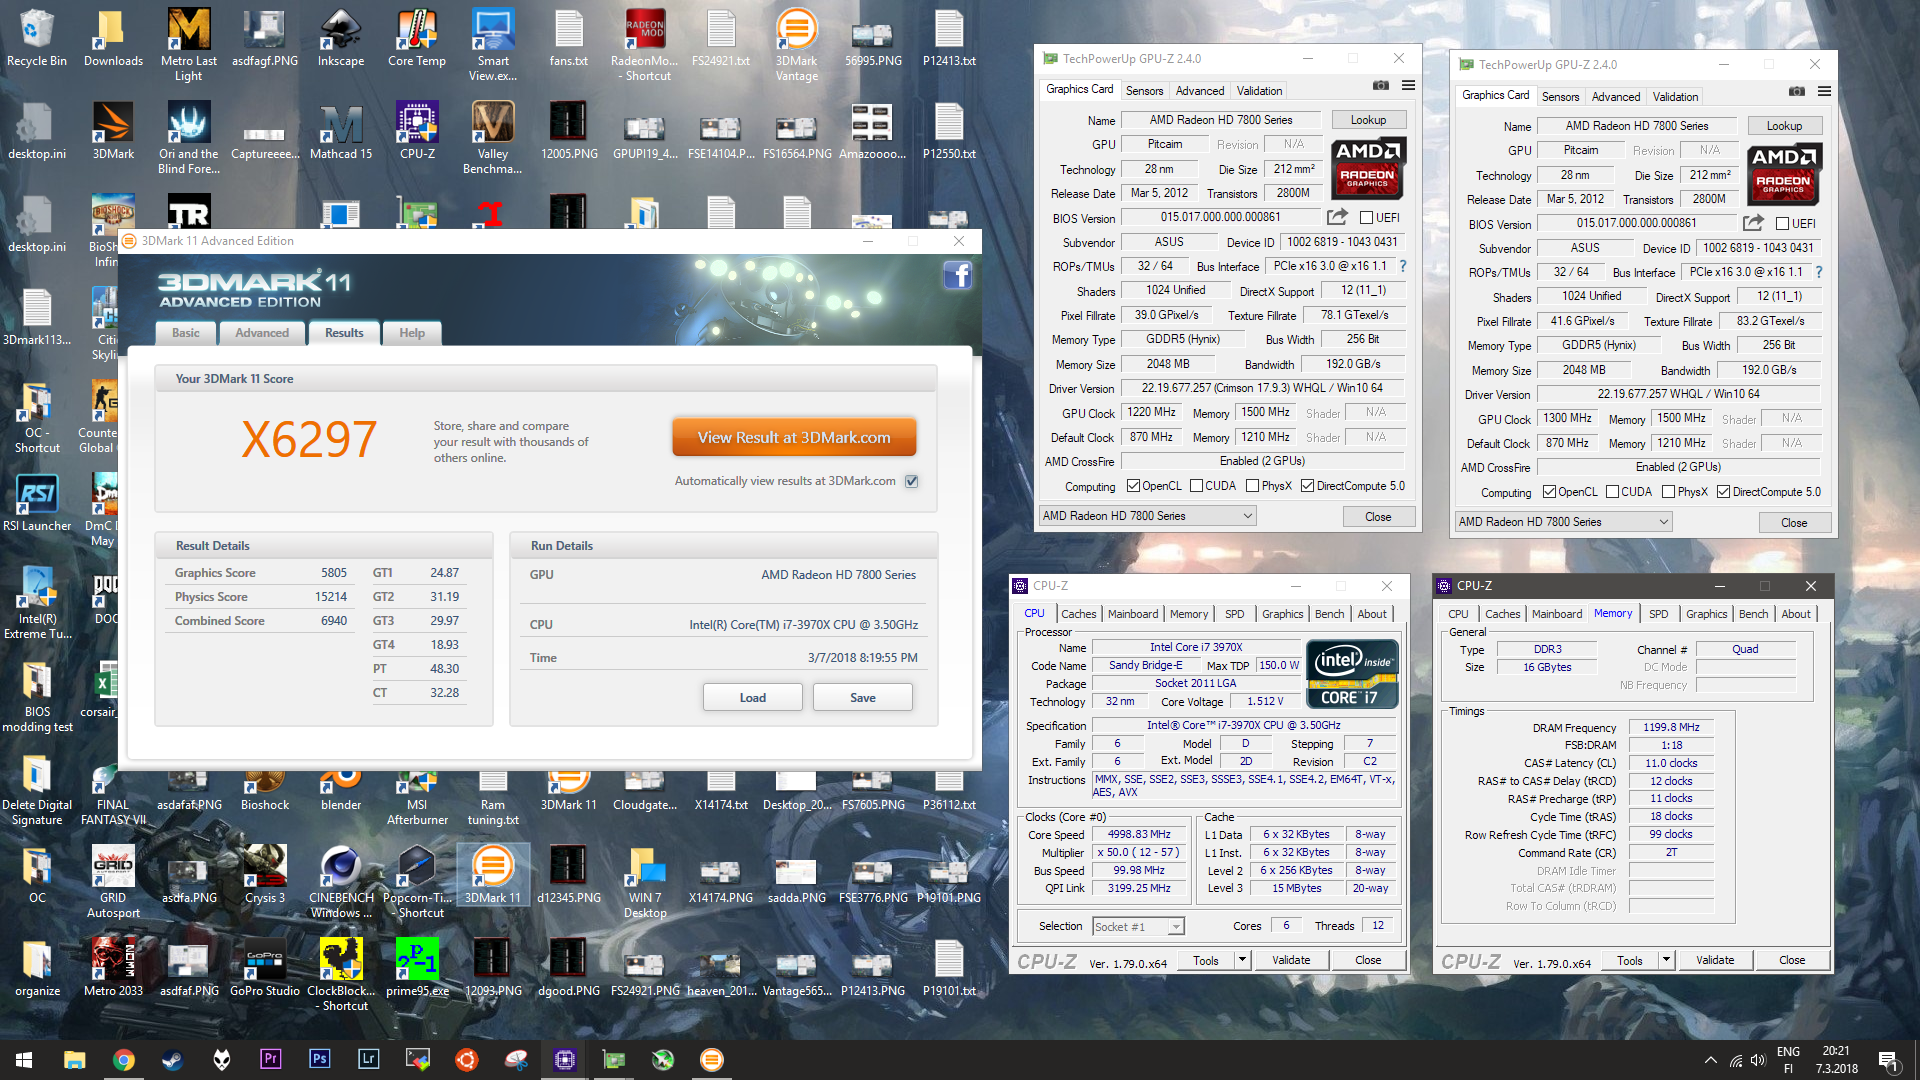The height and width of the screenshot is (1080, 1920).
Task: Open Chrome from the taskbar
Action: [x=124, y=1060]
